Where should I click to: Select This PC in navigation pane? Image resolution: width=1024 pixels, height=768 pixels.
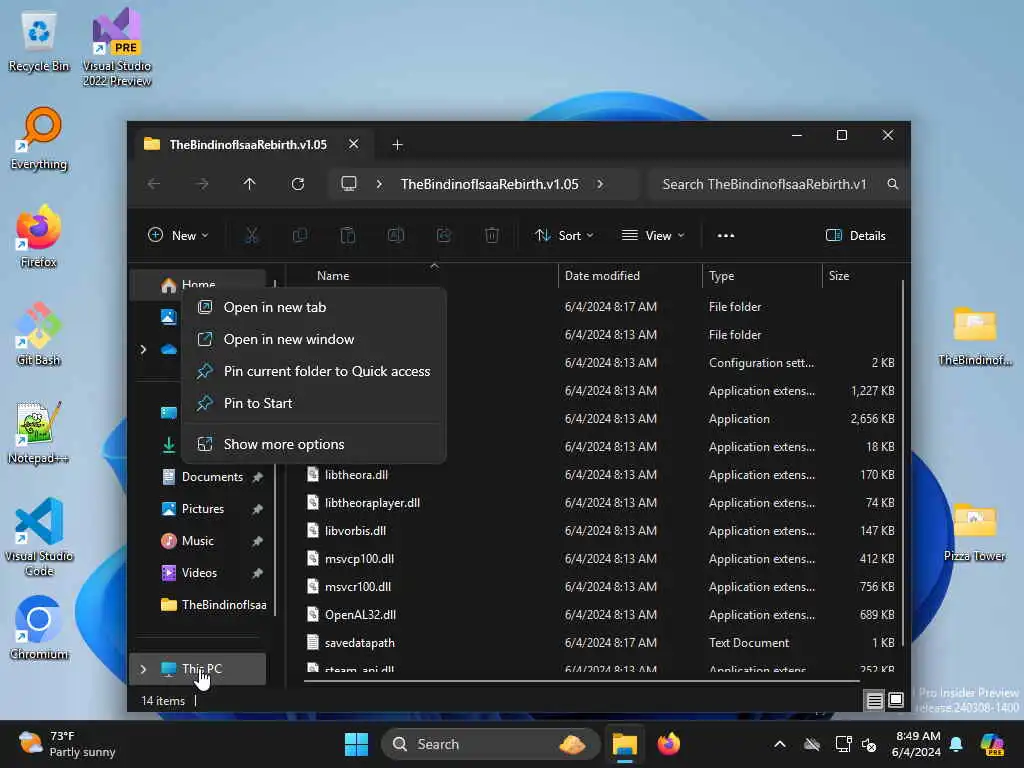click(x=199, y=669)
